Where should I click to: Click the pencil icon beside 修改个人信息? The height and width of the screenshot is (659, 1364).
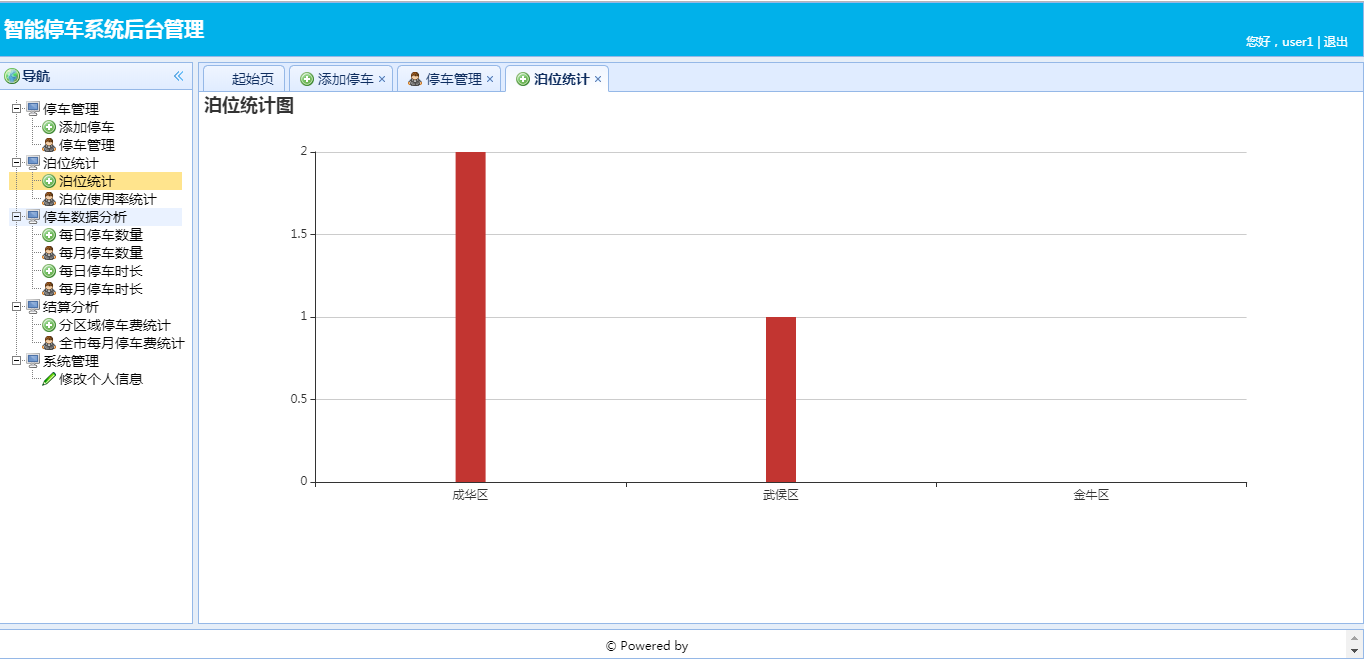tap(49, 379)
